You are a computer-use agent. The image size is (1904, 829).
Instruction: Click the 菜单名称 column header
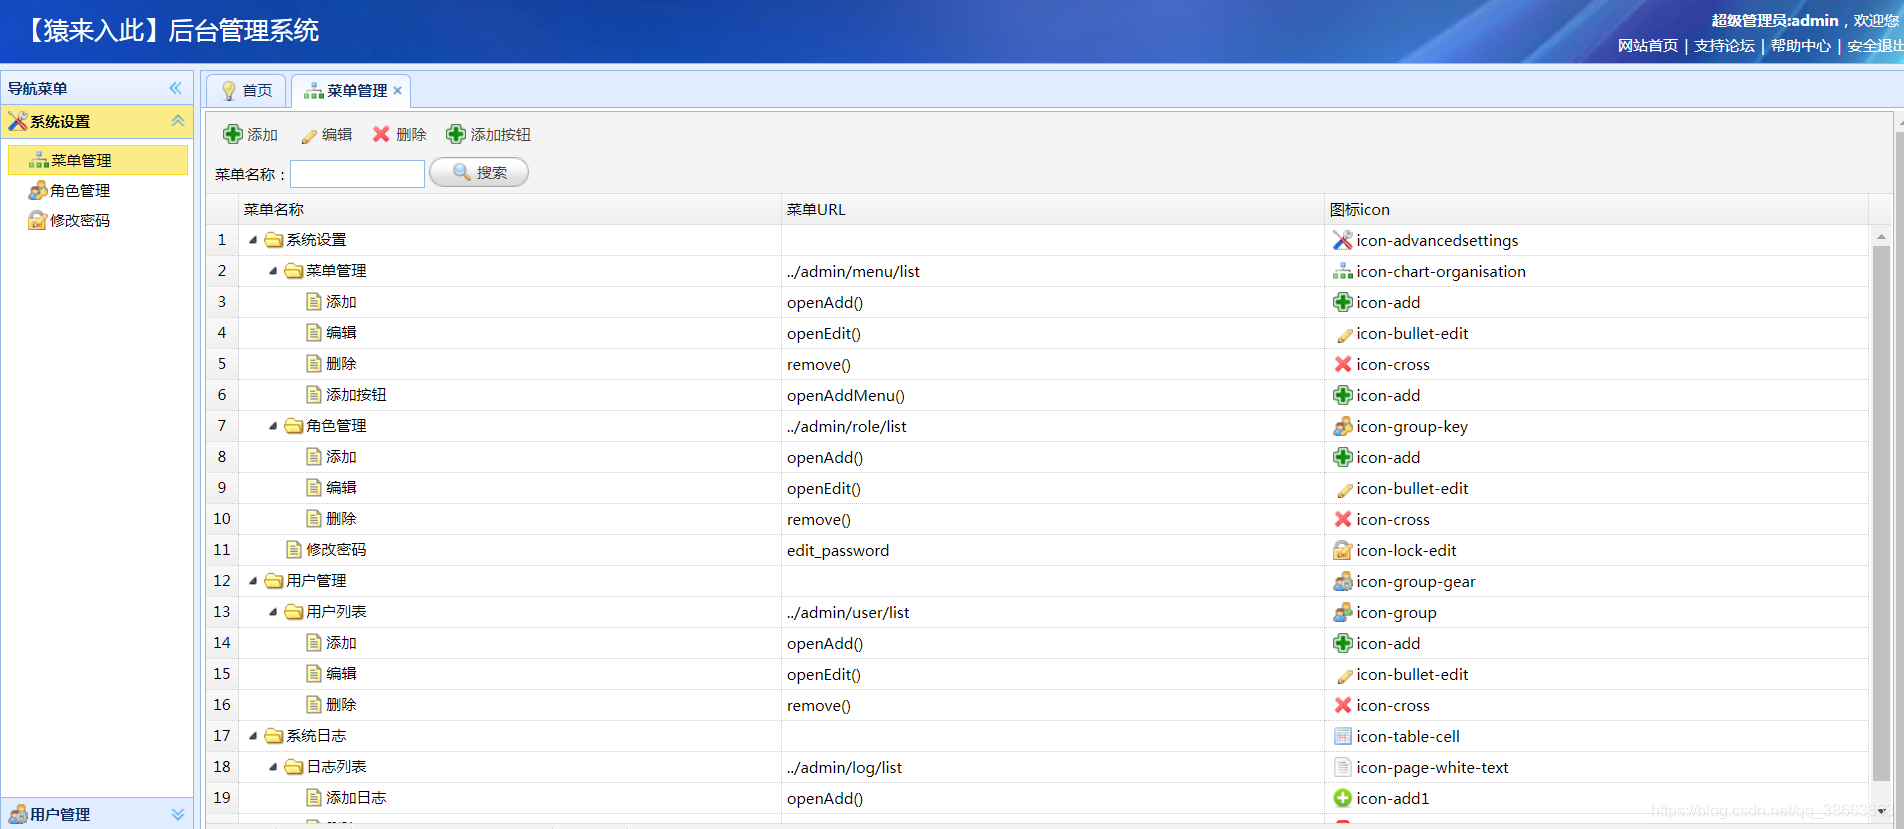510,209
